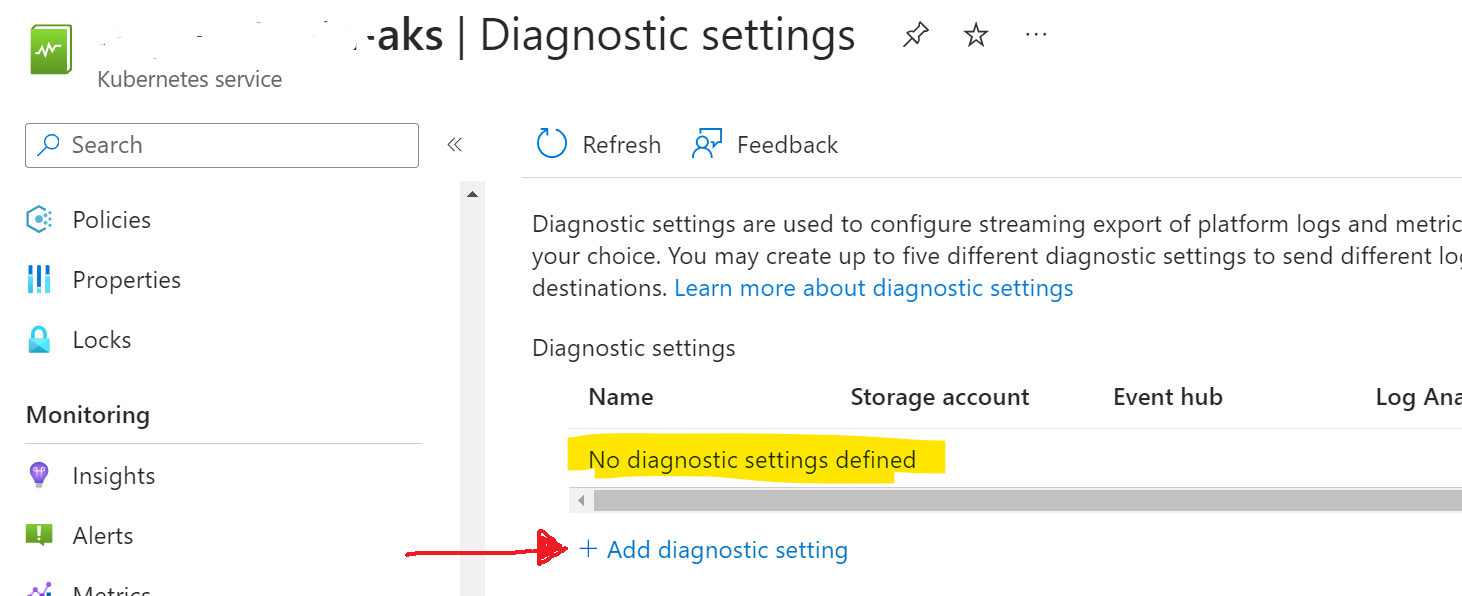Open the Feedback form icon

pos(708,143)
